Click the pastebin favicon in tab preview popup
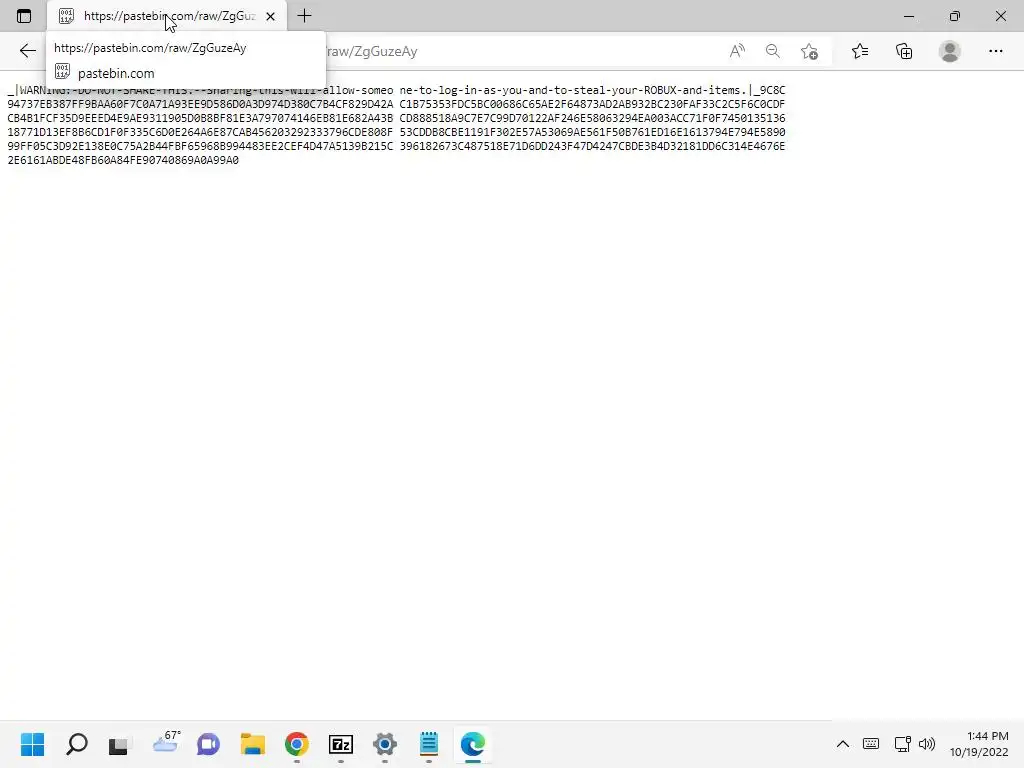Viewport: 1024px width, 768px height. pyautogui.click(x=63, y=72)
